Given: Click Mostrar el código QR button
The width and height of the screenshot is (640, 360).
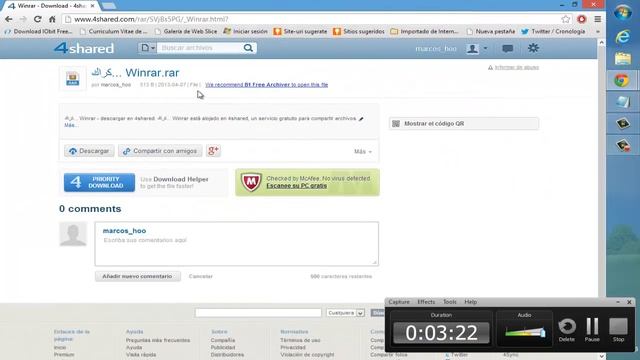Looking at the screenshot, I should (464, 124).
